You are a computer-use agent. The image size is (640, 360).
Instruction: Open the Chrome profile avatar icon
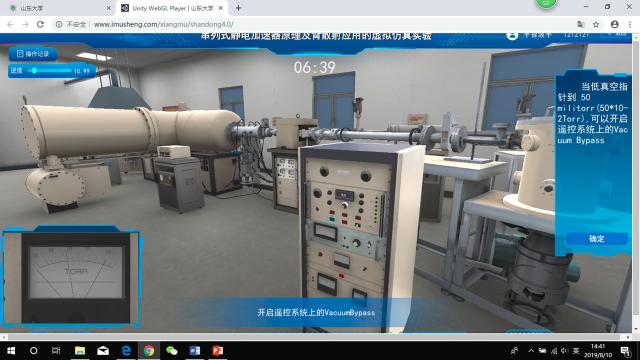tap(614, 24)
